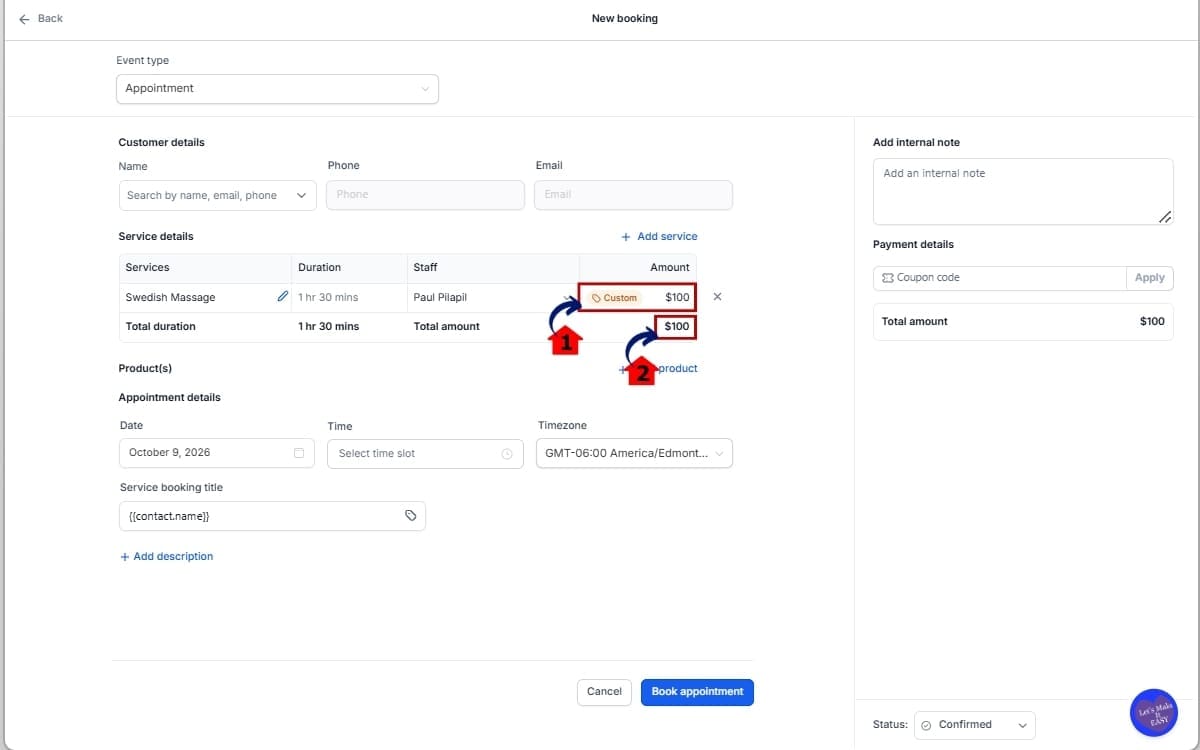Screen dimensions: 1200x750
Task: Click the internal note text area
Action: (x=1023, y=191)
